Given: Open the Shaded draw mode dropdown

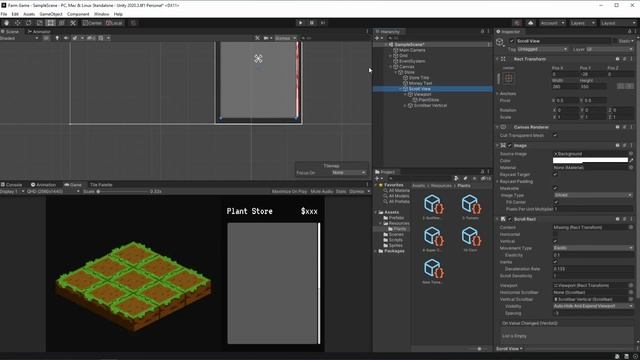Looking at the screenshot, I should click(x=20, y=38).
